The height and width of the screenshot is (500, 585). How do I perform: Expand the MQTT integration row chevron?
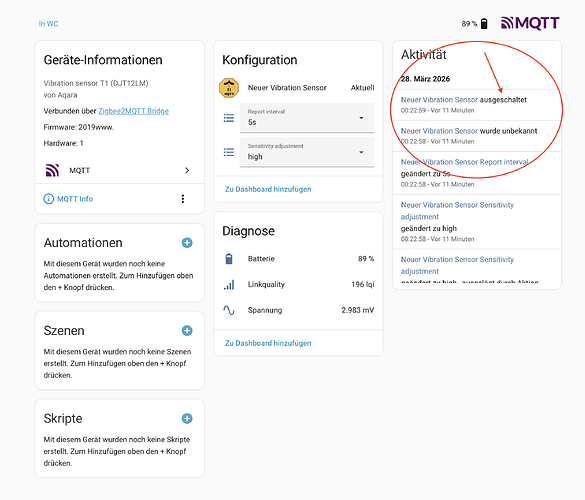187,171
